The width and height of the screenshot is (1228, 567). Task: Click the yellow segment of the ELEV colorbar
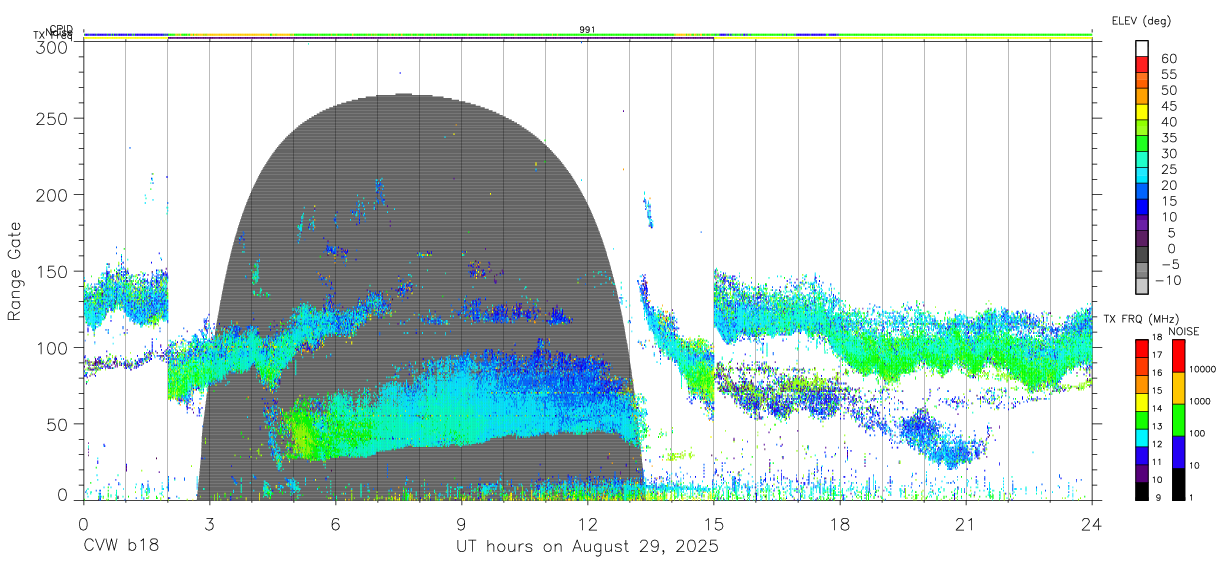click(1142, 111)
